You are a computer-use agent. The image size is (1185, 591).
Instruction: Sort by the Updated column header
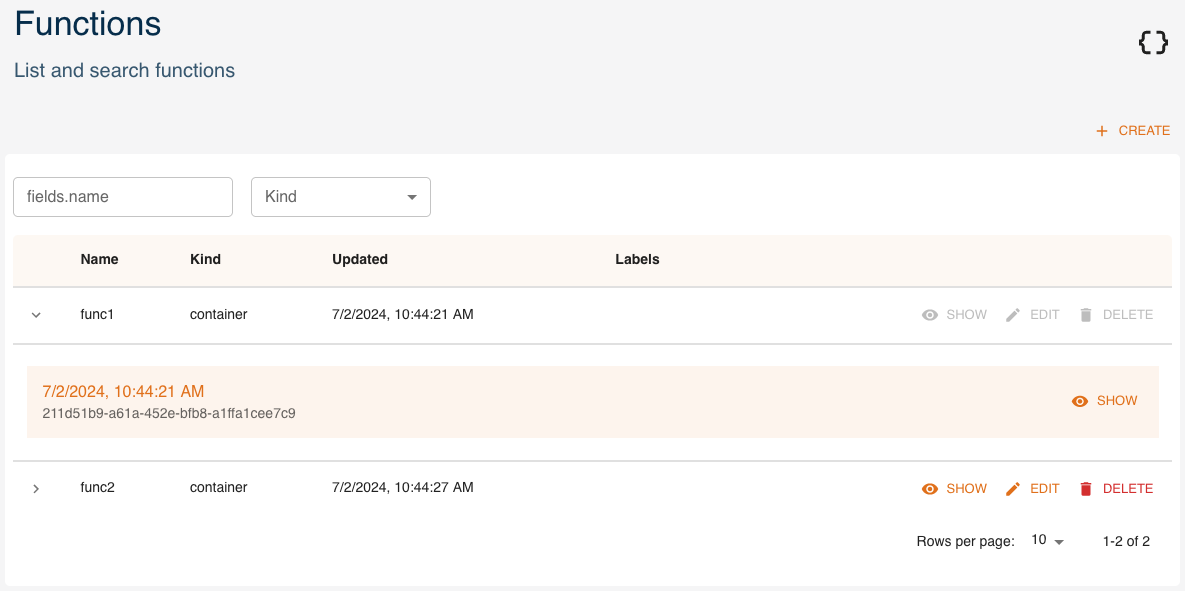(359, 259)
